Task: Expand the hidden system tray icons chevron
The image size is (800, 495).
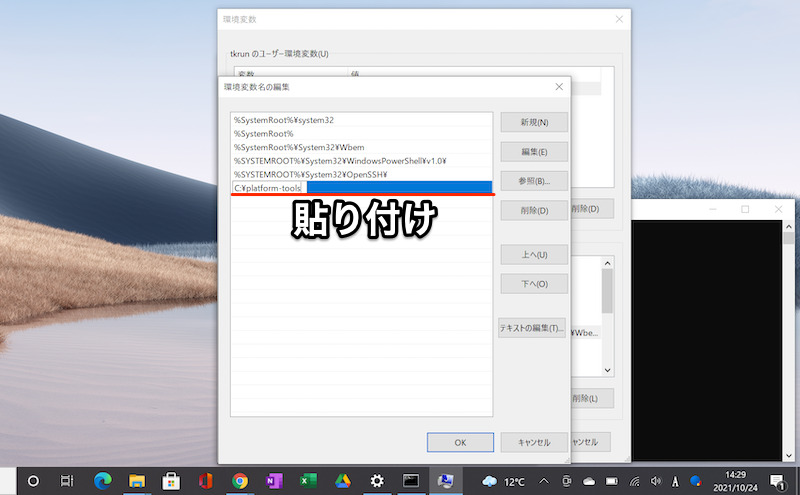Action: point(543,481)
